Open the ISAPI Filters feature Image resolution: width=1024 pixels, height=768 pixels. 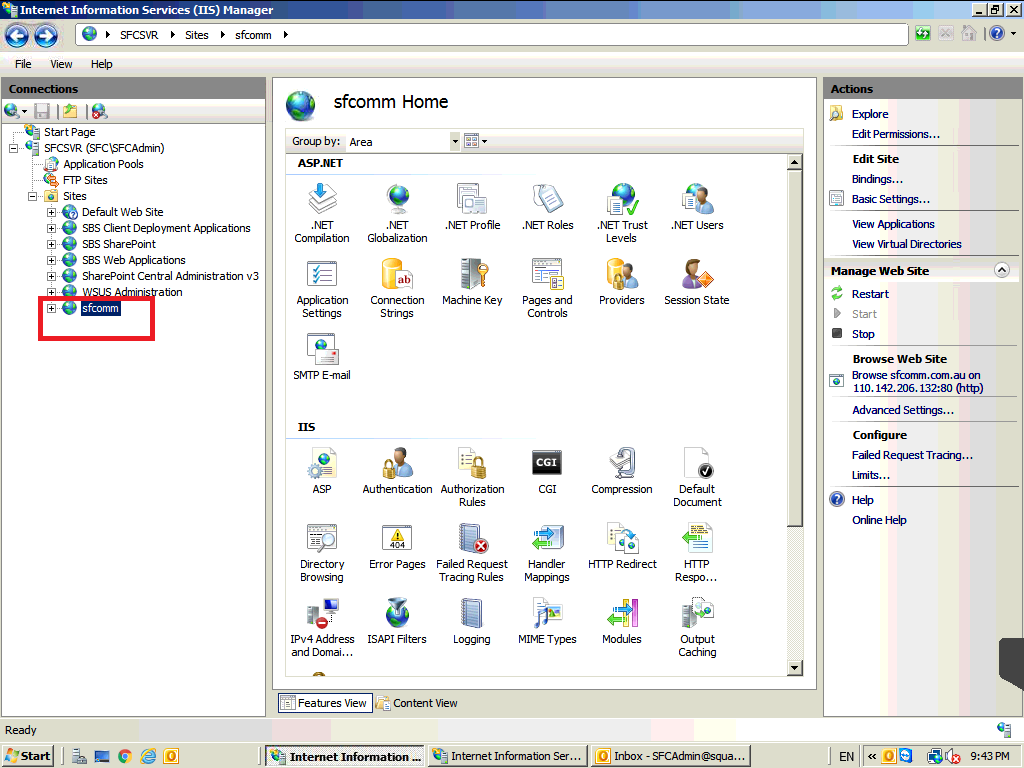coord(397,621)
